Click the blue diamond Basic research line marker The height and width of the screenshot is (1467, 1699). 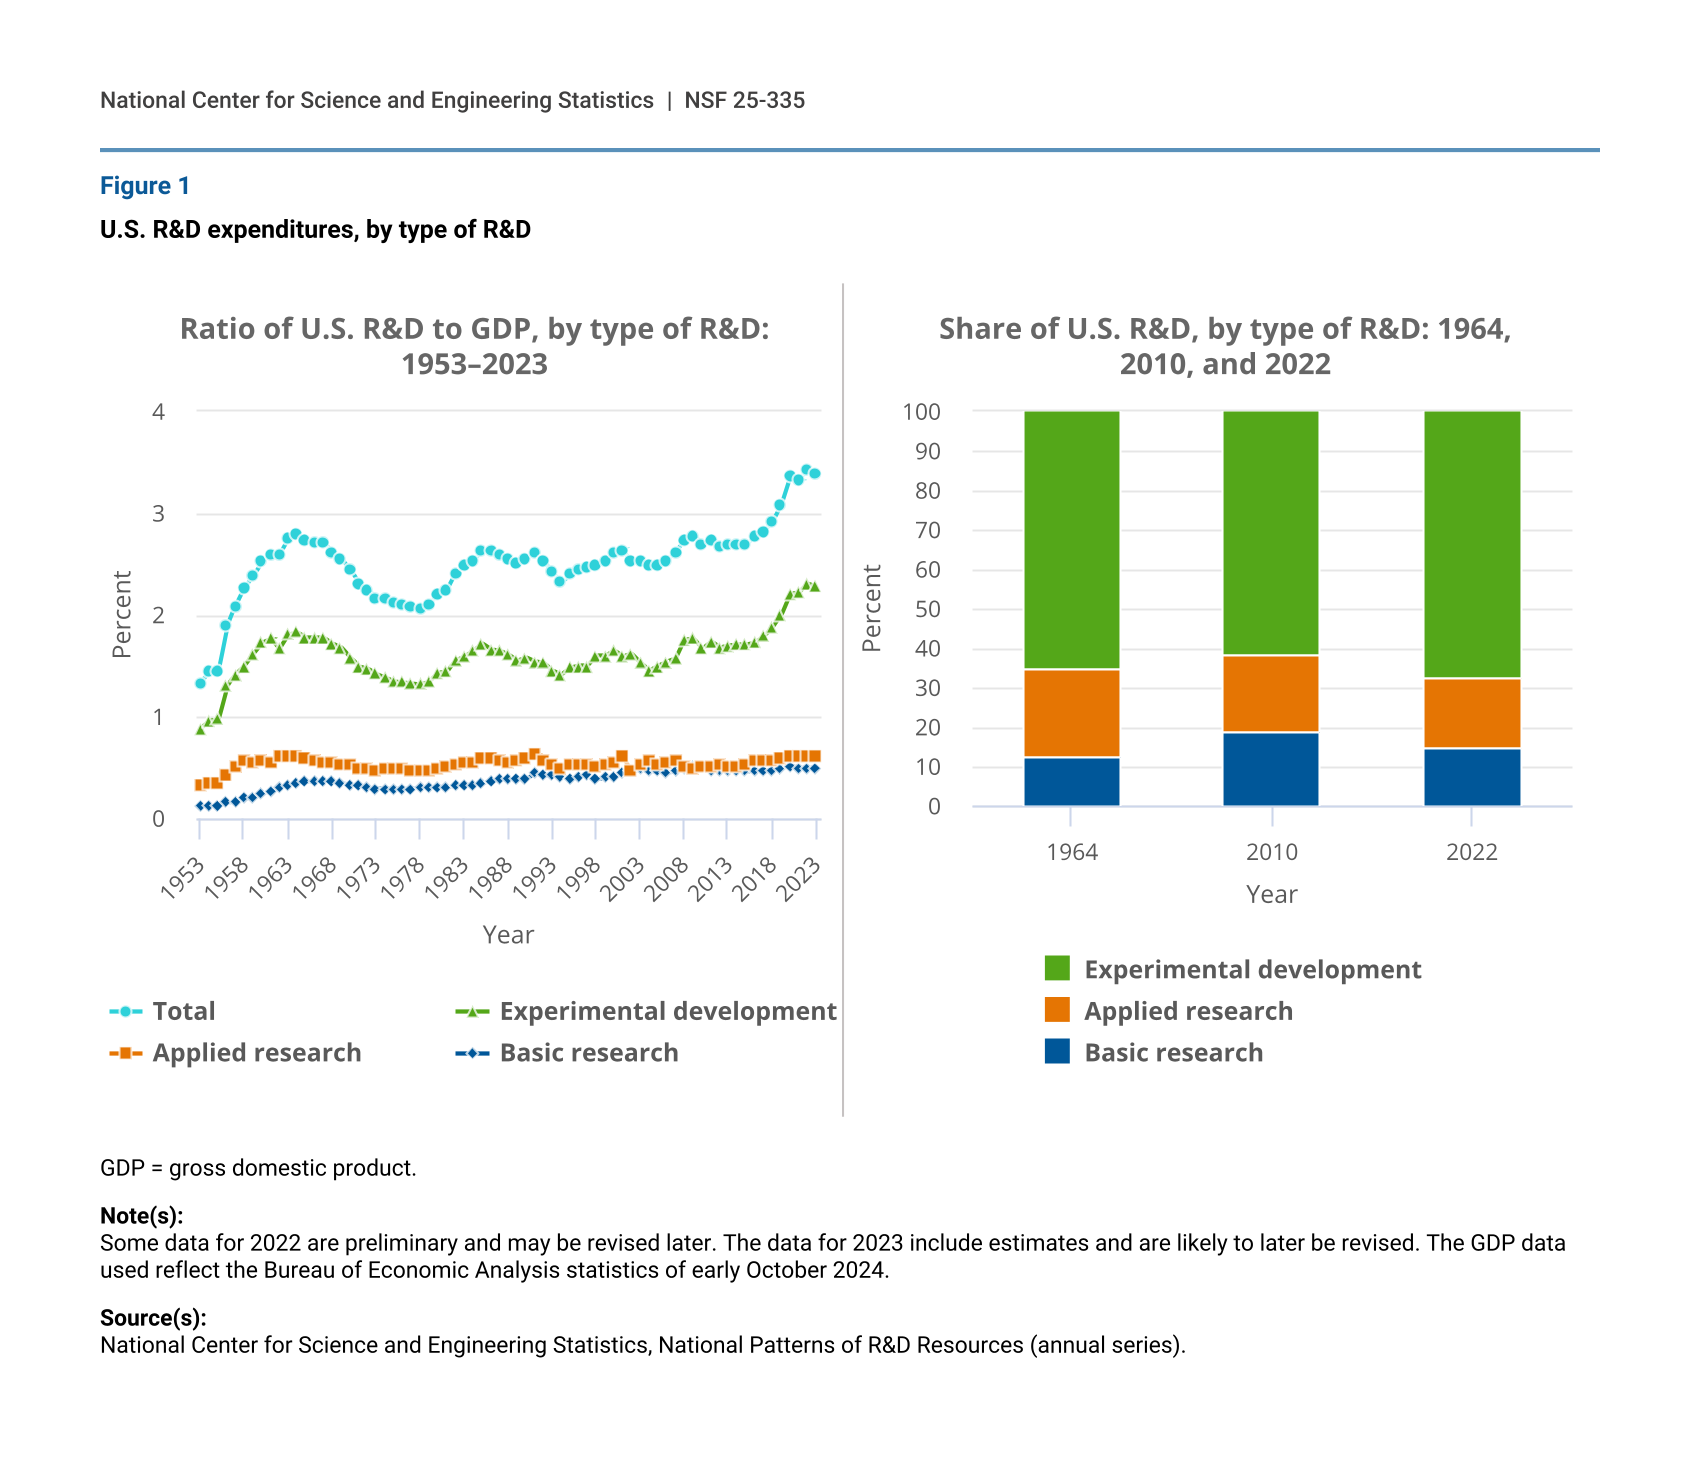click(472, 1053)
